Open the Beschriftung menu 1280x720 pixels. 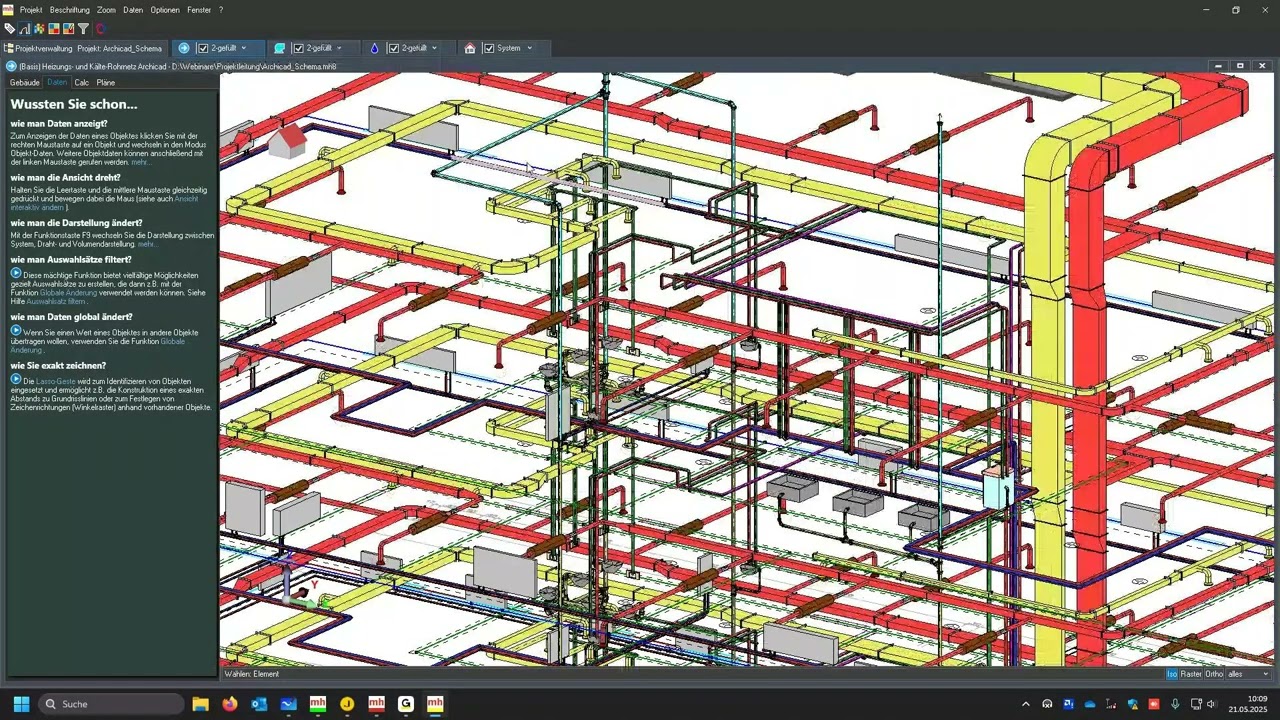[70, 9]
